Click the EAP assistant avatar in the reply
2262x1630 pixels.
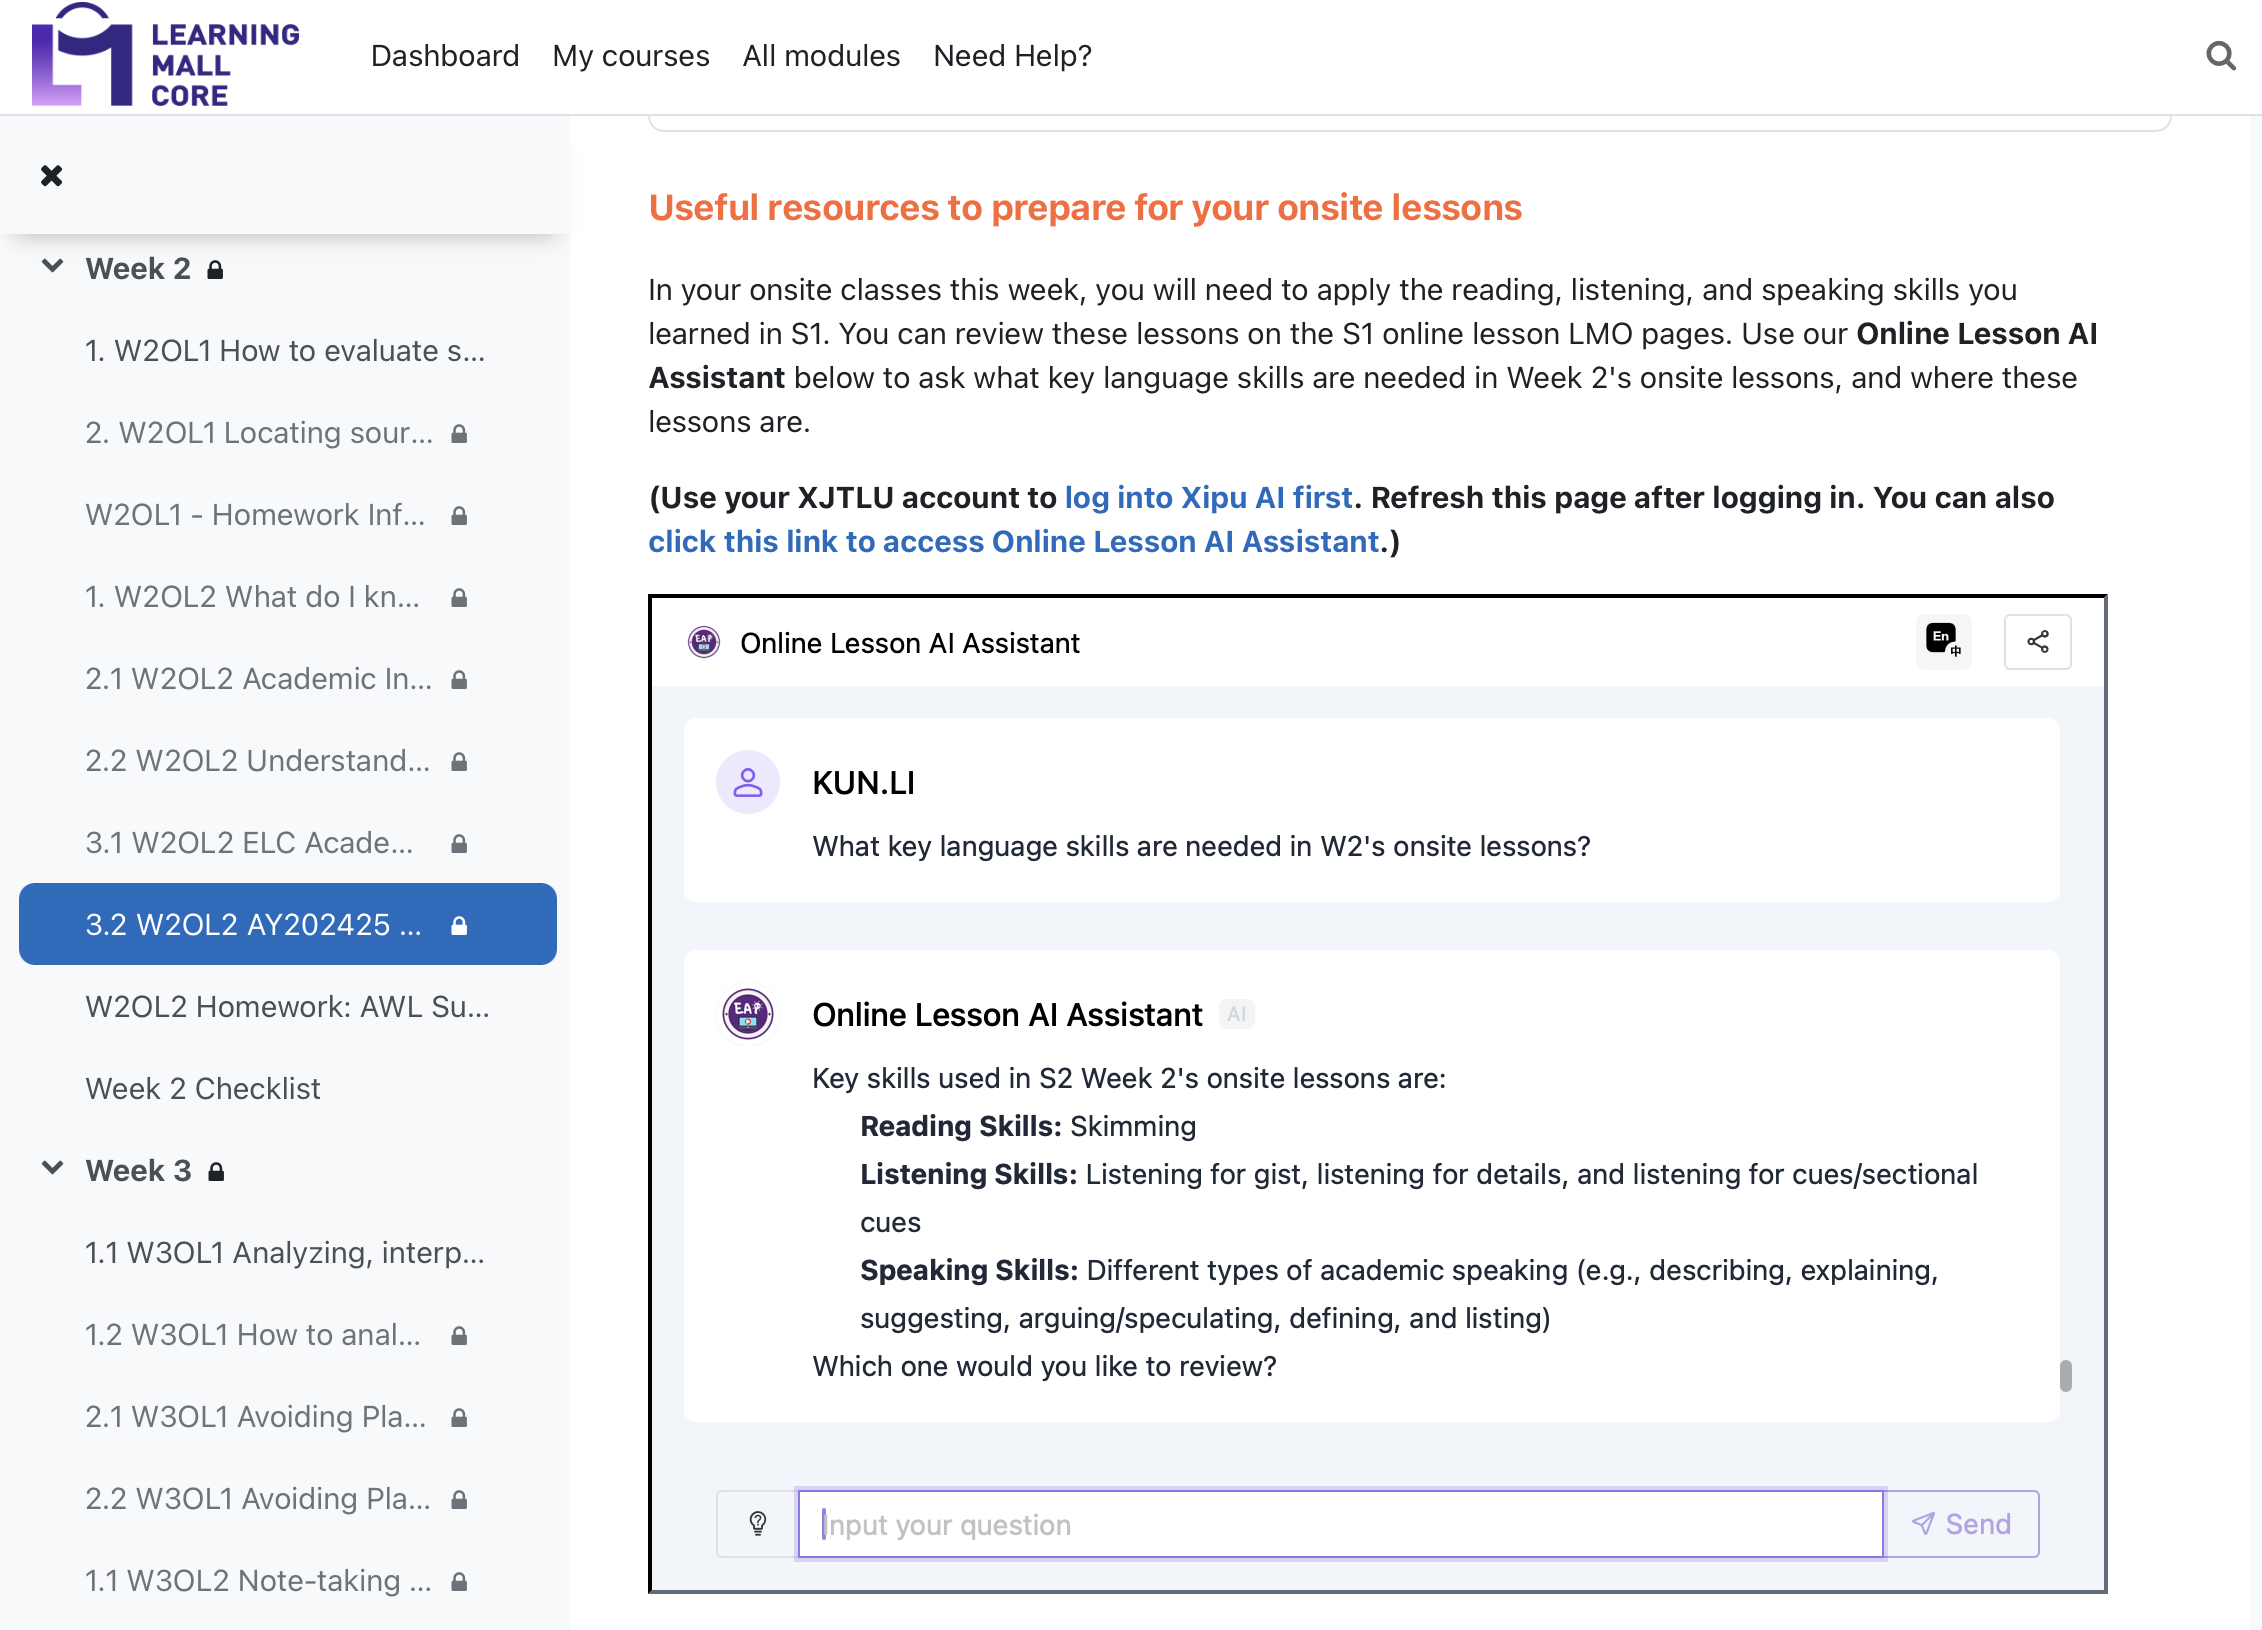[747, 1013]
